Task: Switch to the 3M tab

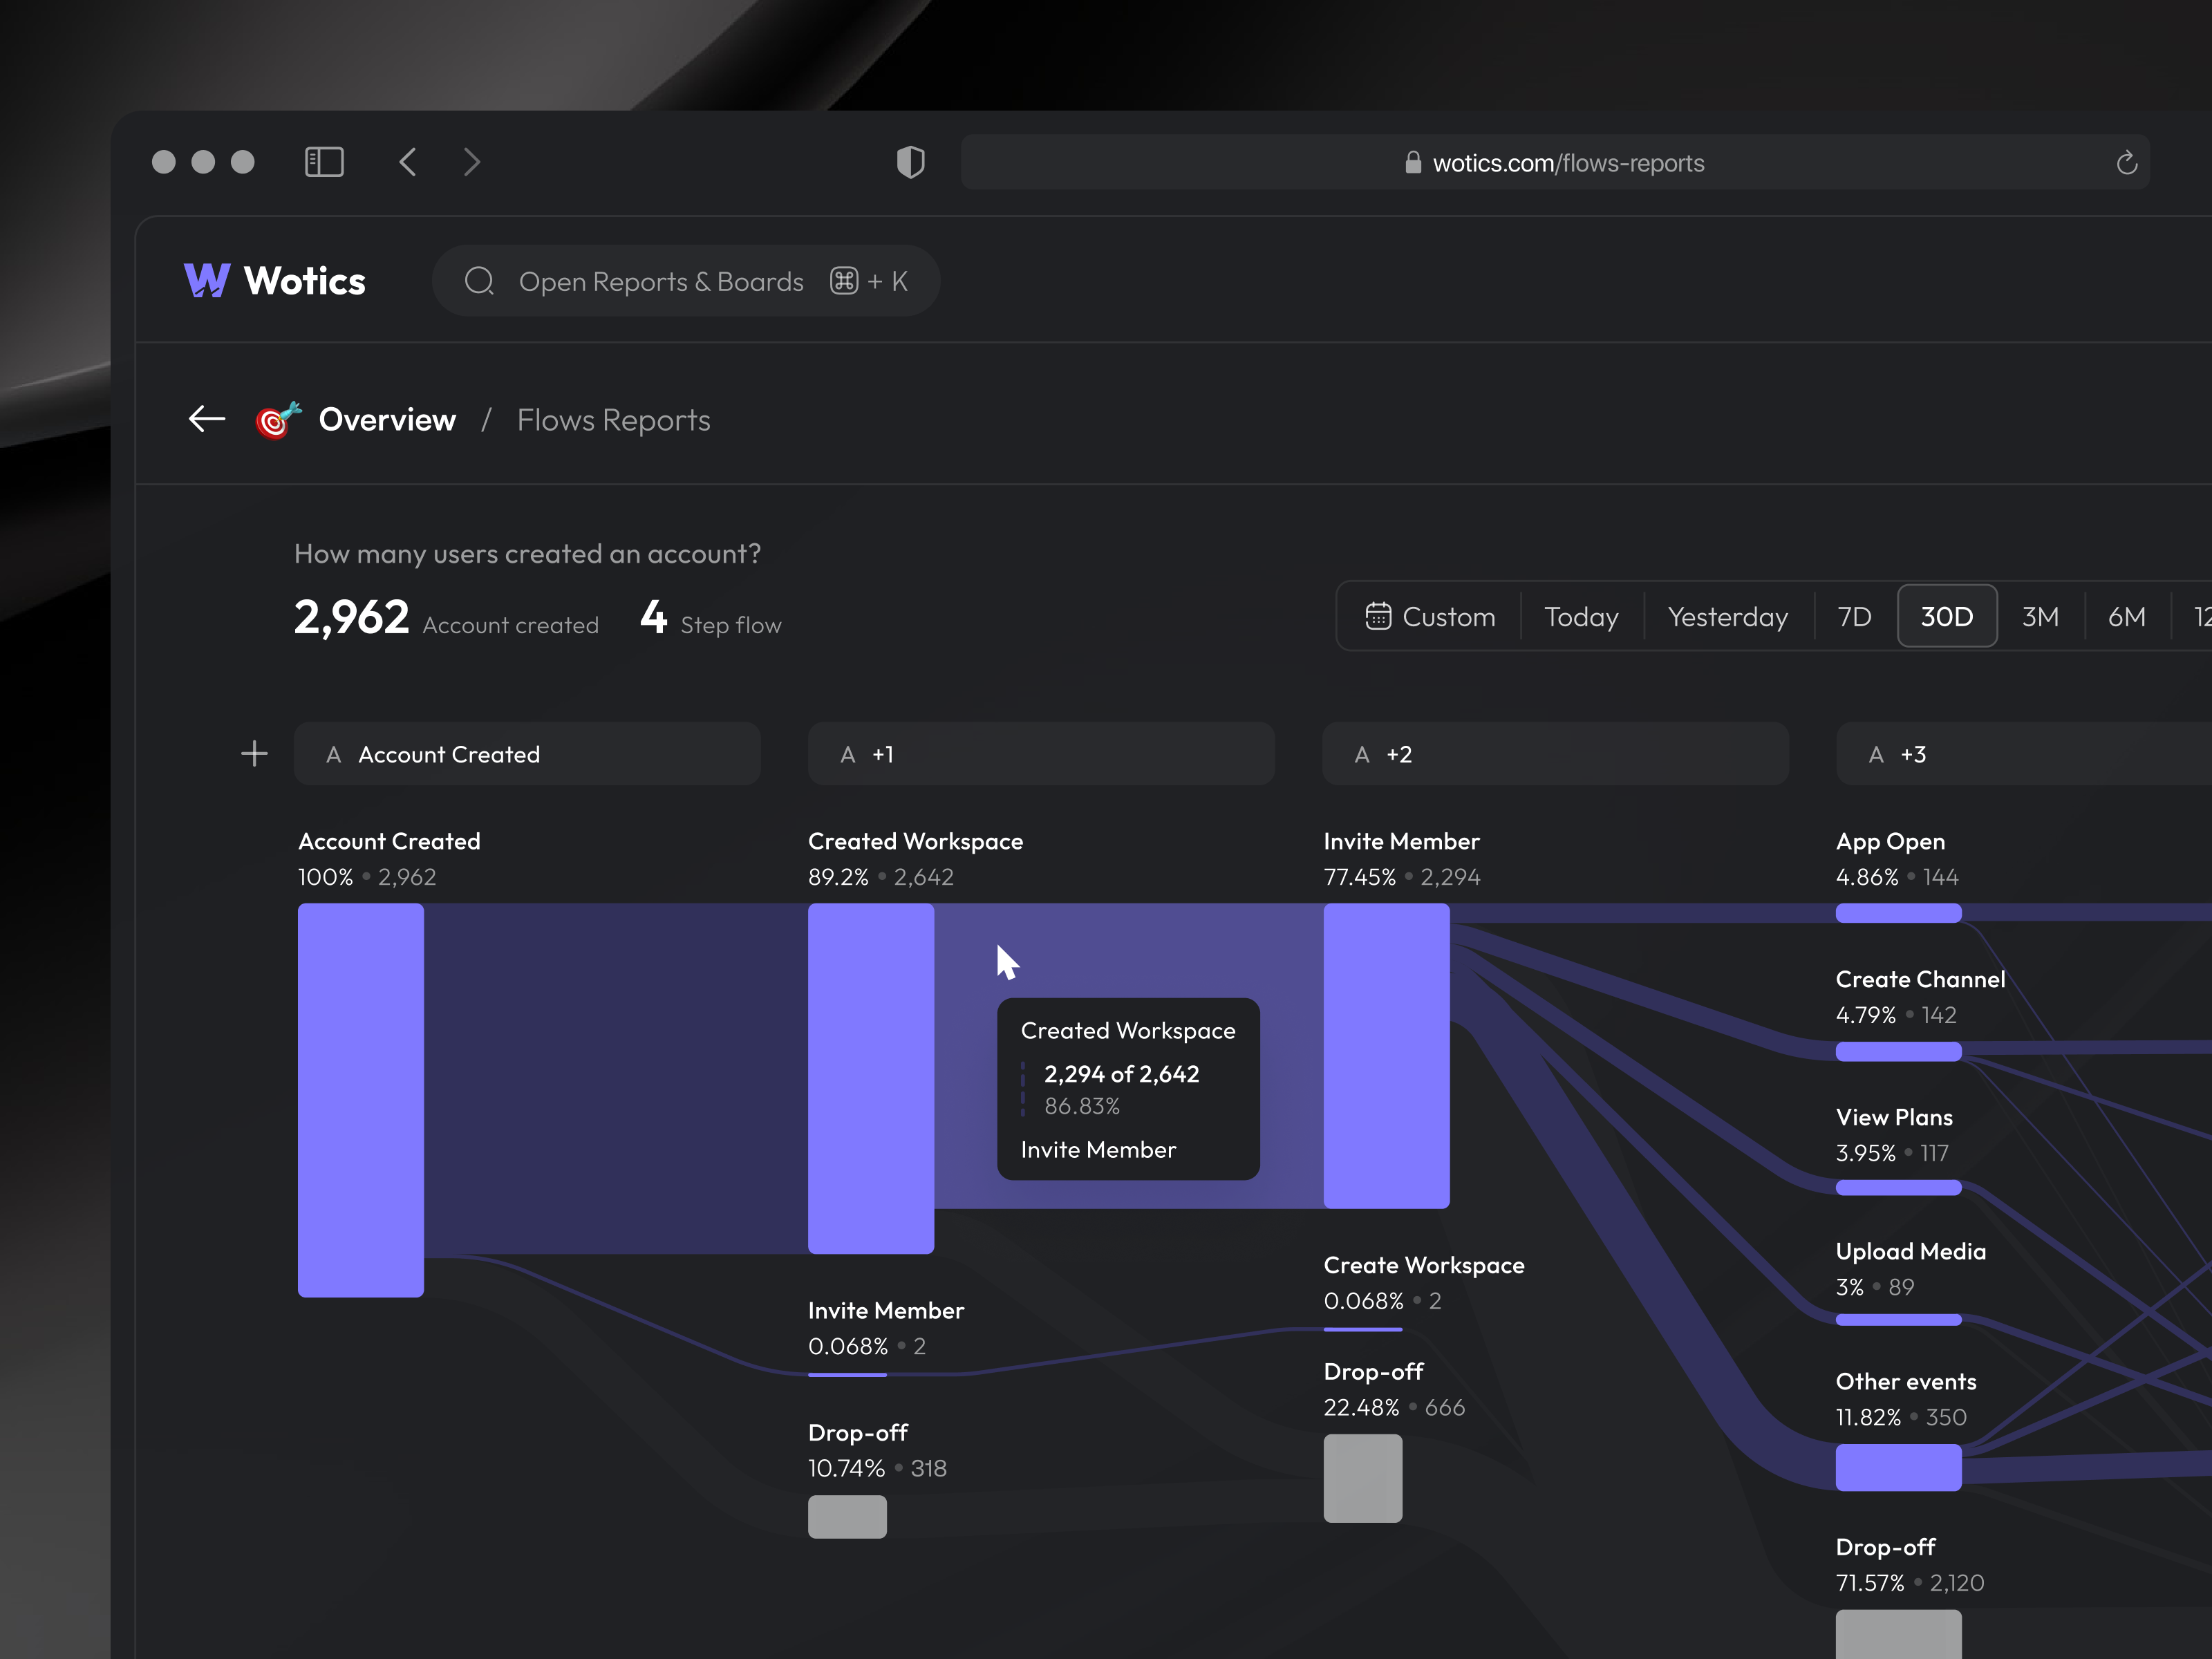Action: 2040,616
